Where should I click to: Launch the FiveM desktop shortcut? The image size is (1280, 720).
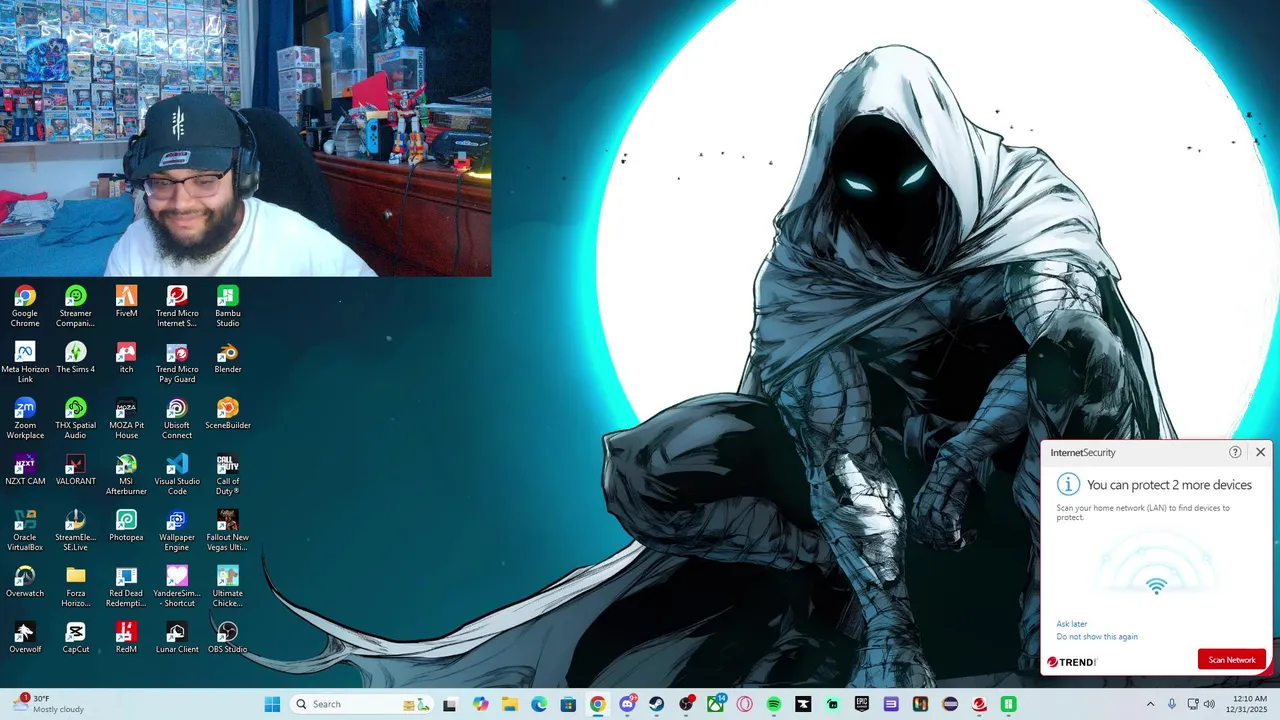126,301
